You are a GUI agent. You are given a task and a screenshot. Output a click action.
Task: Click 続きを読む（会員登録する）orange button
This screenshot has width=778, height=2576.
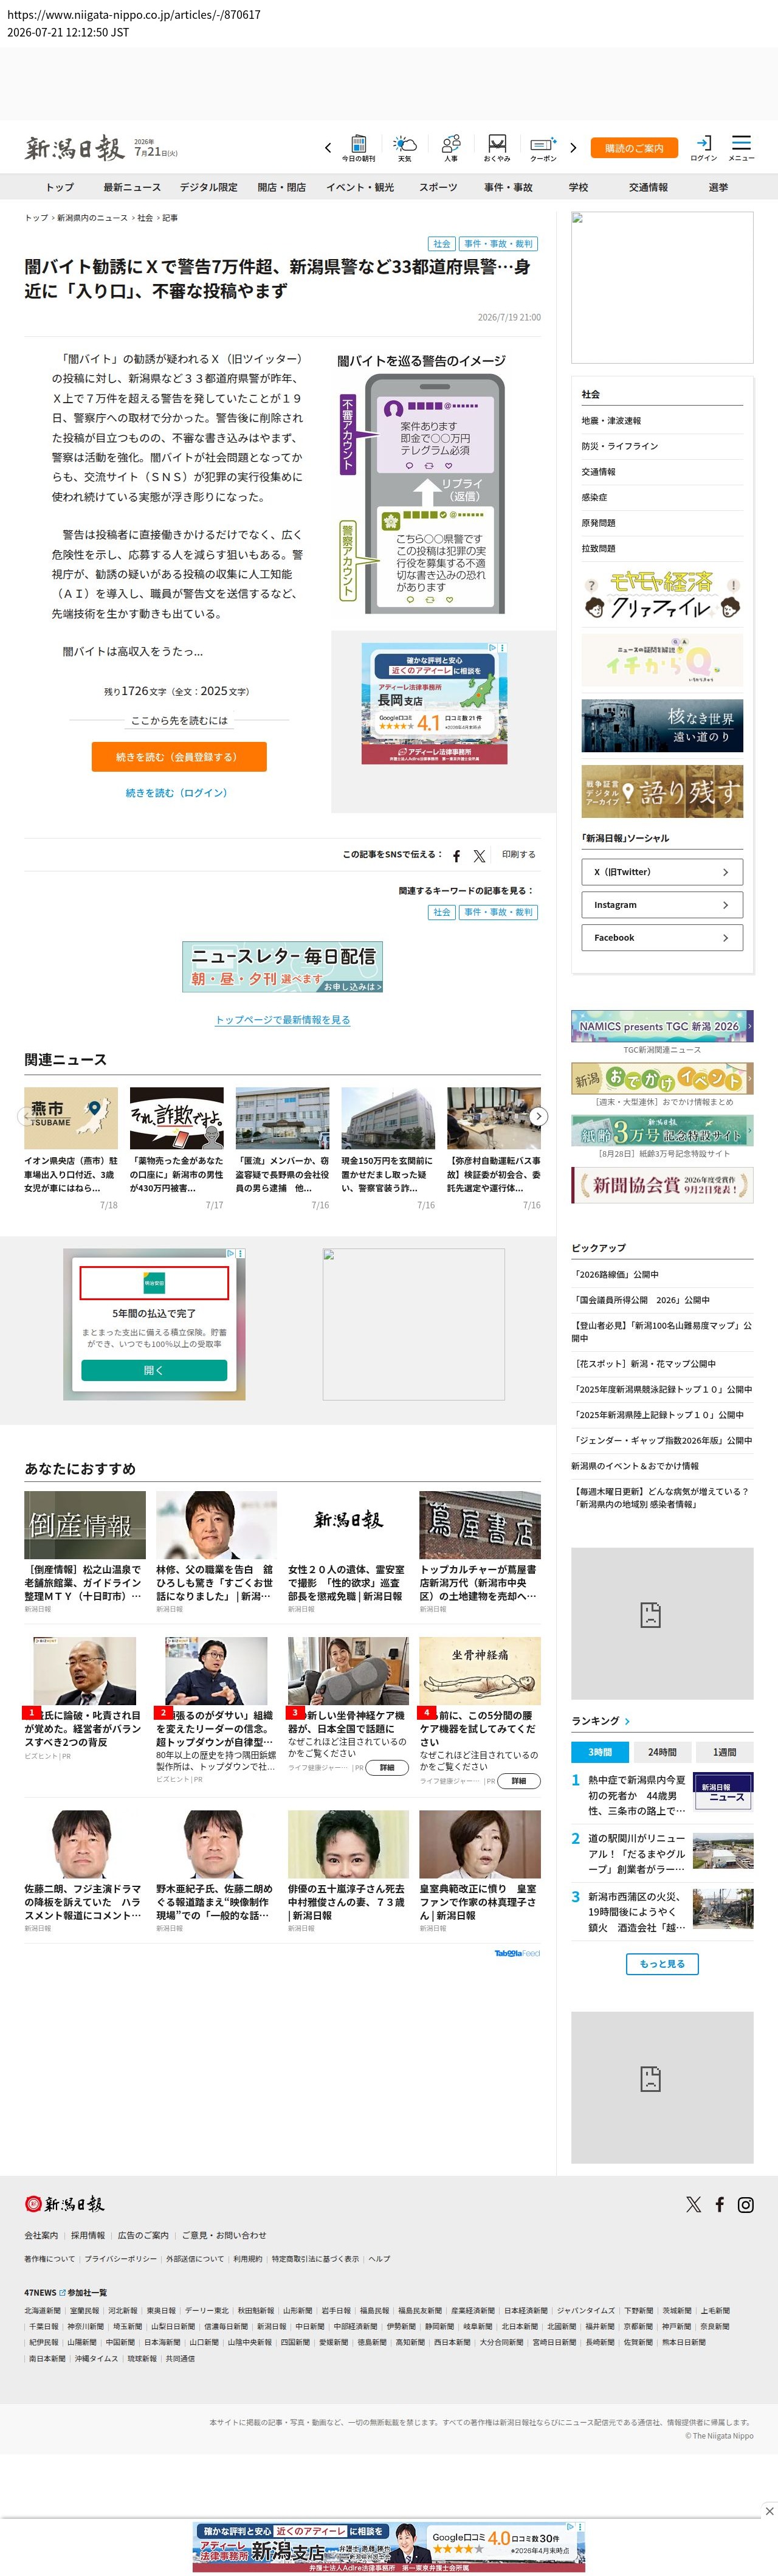click(179, 756)
